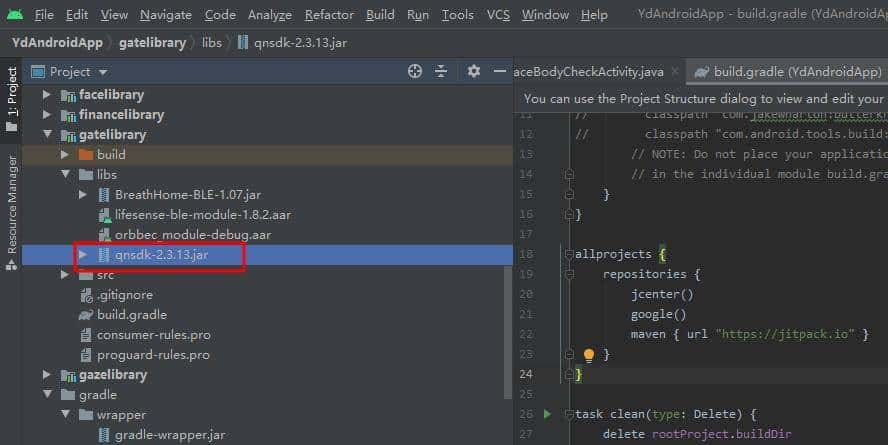Collapse the wrapper folder

65,414
